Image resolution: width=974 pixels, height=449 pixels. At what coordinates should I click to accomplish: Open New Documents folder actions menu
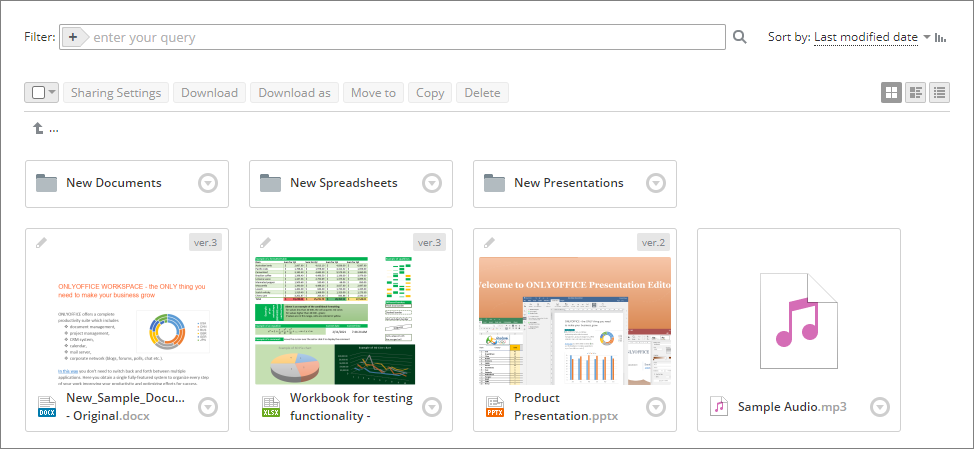(208, 183)
